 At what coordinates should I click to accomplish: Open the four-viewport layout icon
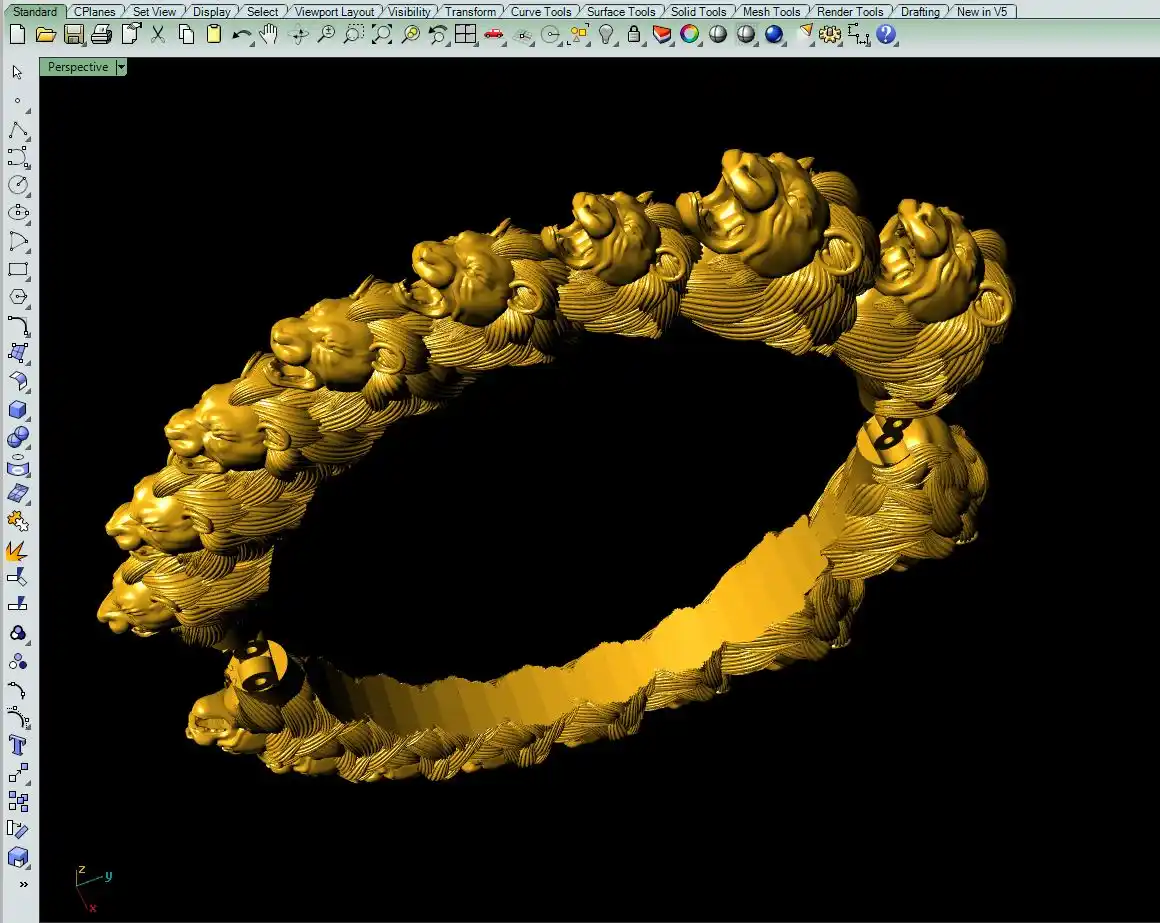coord(465,35)
